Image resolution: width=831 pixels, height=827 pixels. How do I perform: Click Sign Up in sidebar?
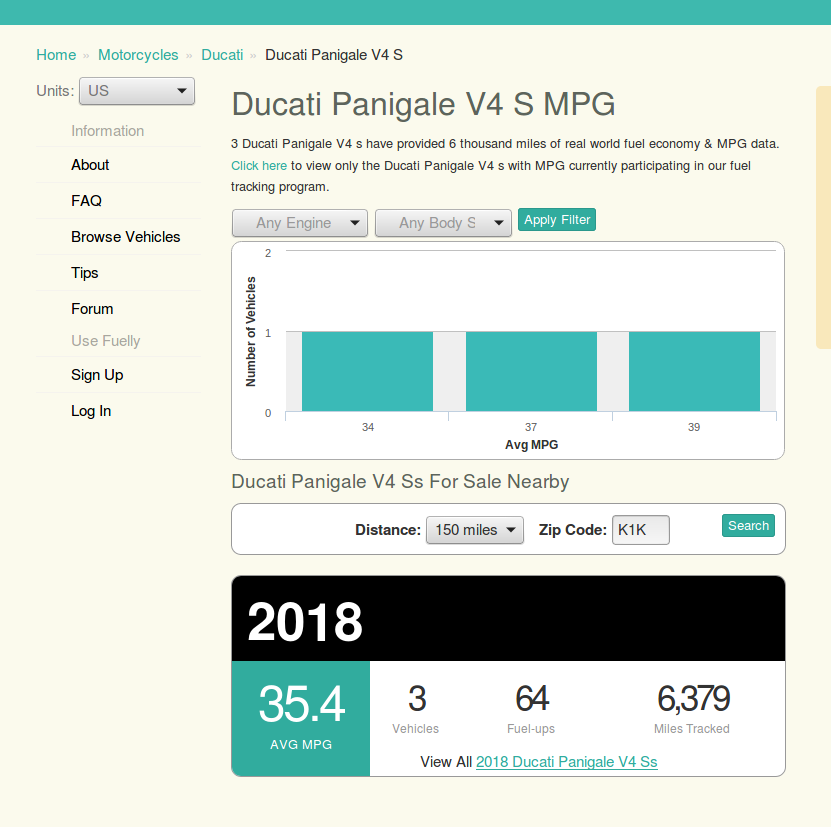tap(97, 375)
